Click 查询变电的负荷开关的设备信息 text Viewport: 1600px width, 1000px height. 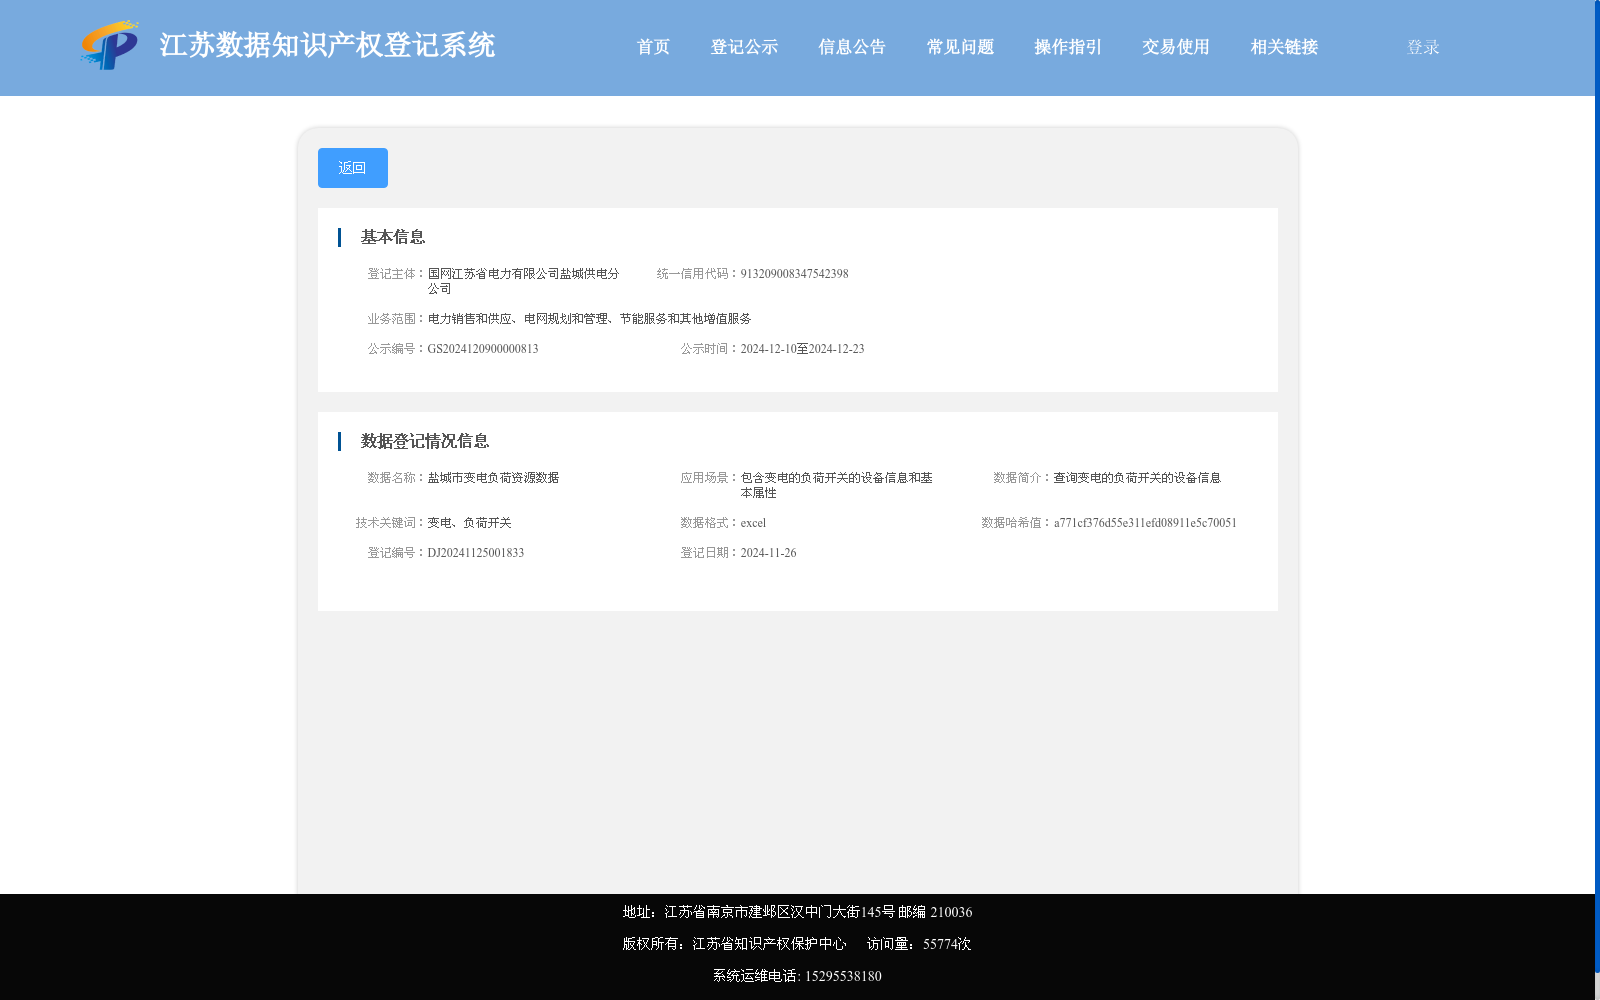tap(1137, 478)
